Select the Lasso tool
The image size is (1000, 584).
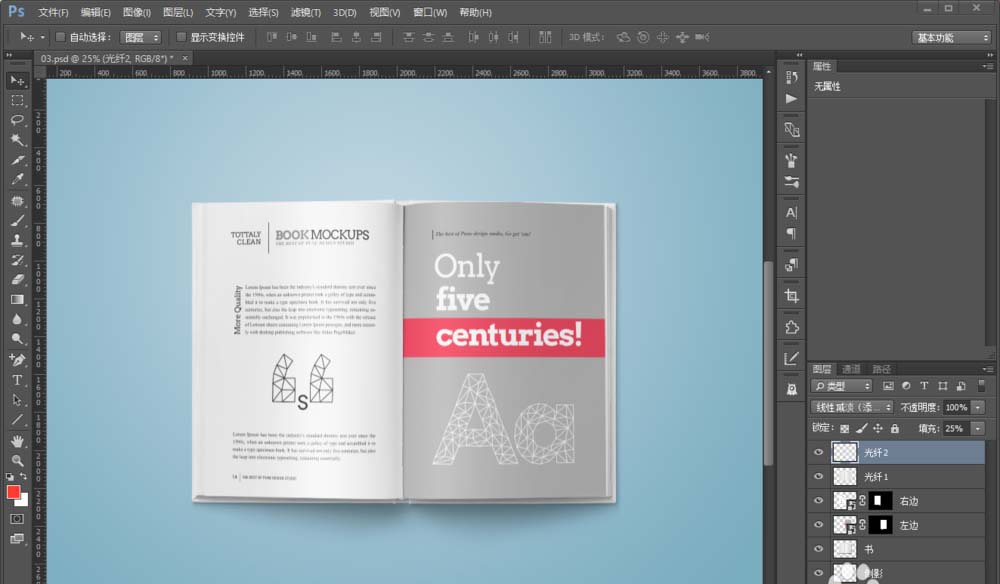click(18, 120)
